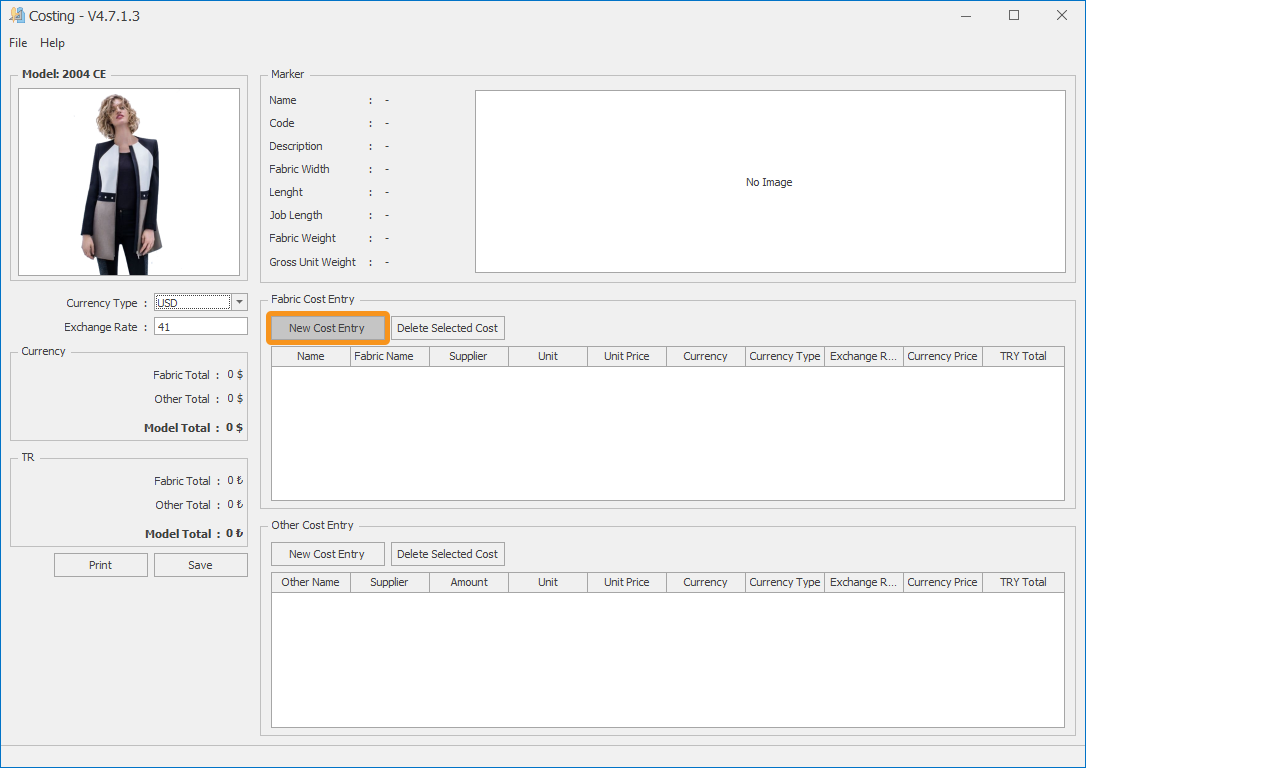1270x768 pixels.
Task: Click the Costing app icon in title bar
Action: click(16, 15)
